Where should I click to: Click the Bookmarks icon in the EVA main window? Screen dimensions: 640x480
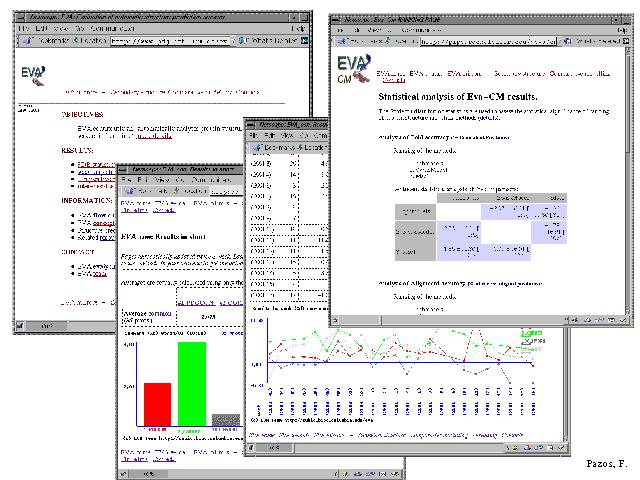point(28,40)
